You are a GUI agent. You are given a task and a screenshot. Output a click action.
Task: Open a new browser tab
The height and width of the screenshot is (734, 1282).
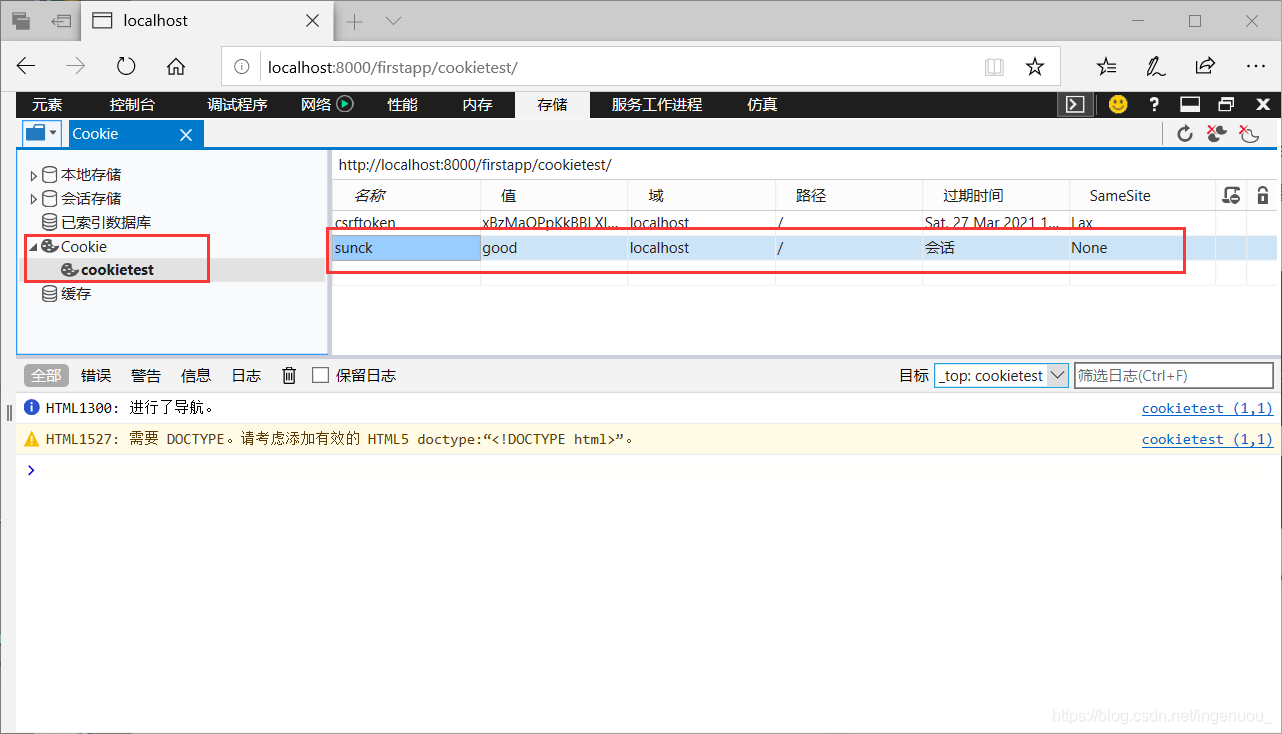click(355, 21)
